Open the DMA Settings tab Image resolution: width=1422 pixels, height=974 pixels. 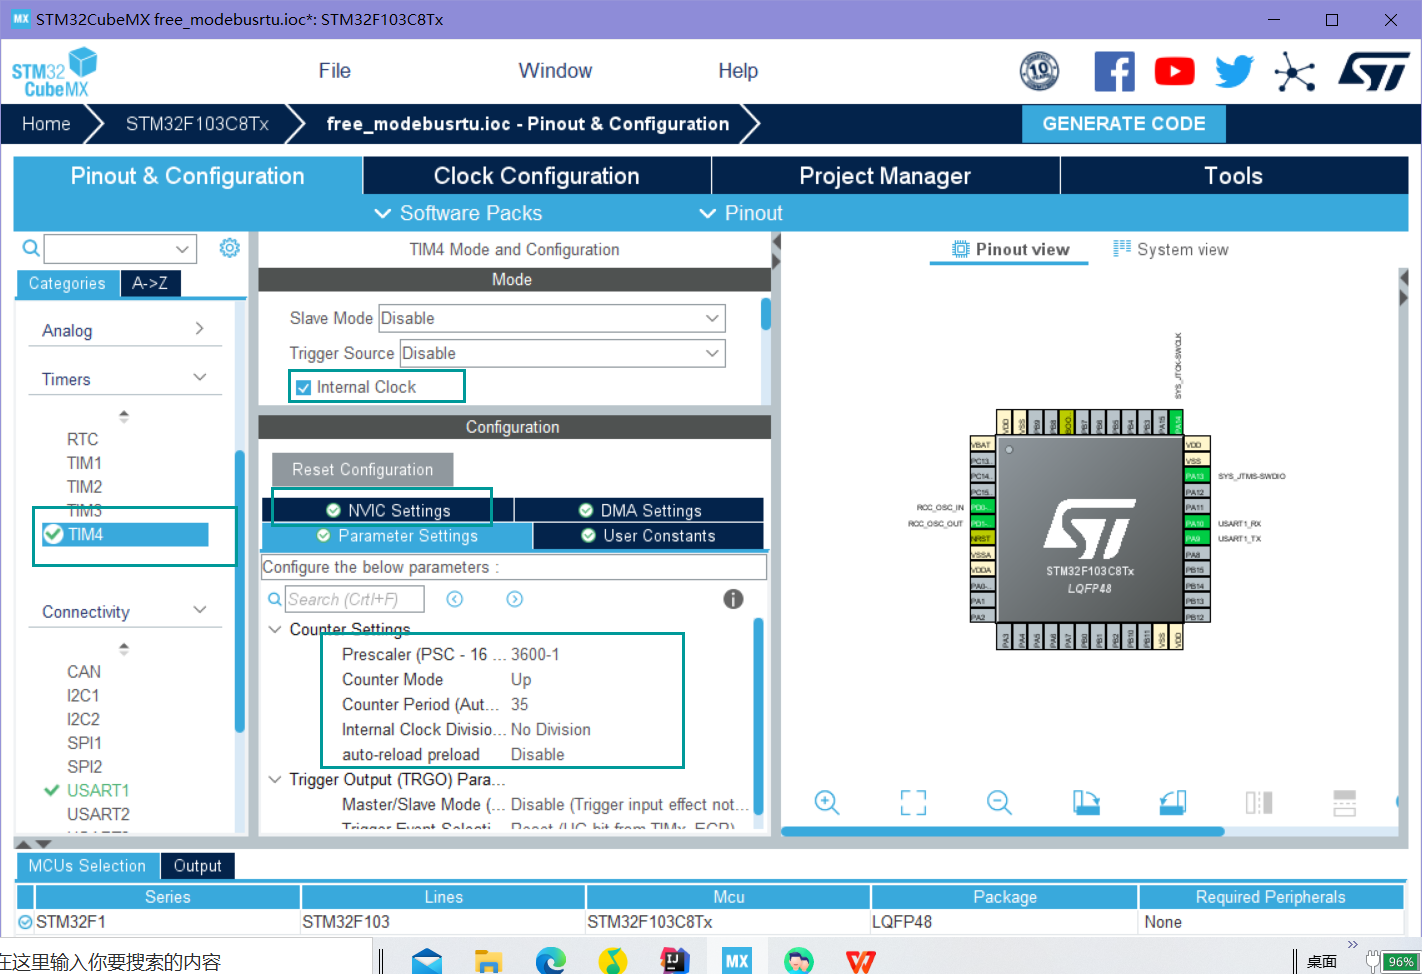(x=640, y=510)
